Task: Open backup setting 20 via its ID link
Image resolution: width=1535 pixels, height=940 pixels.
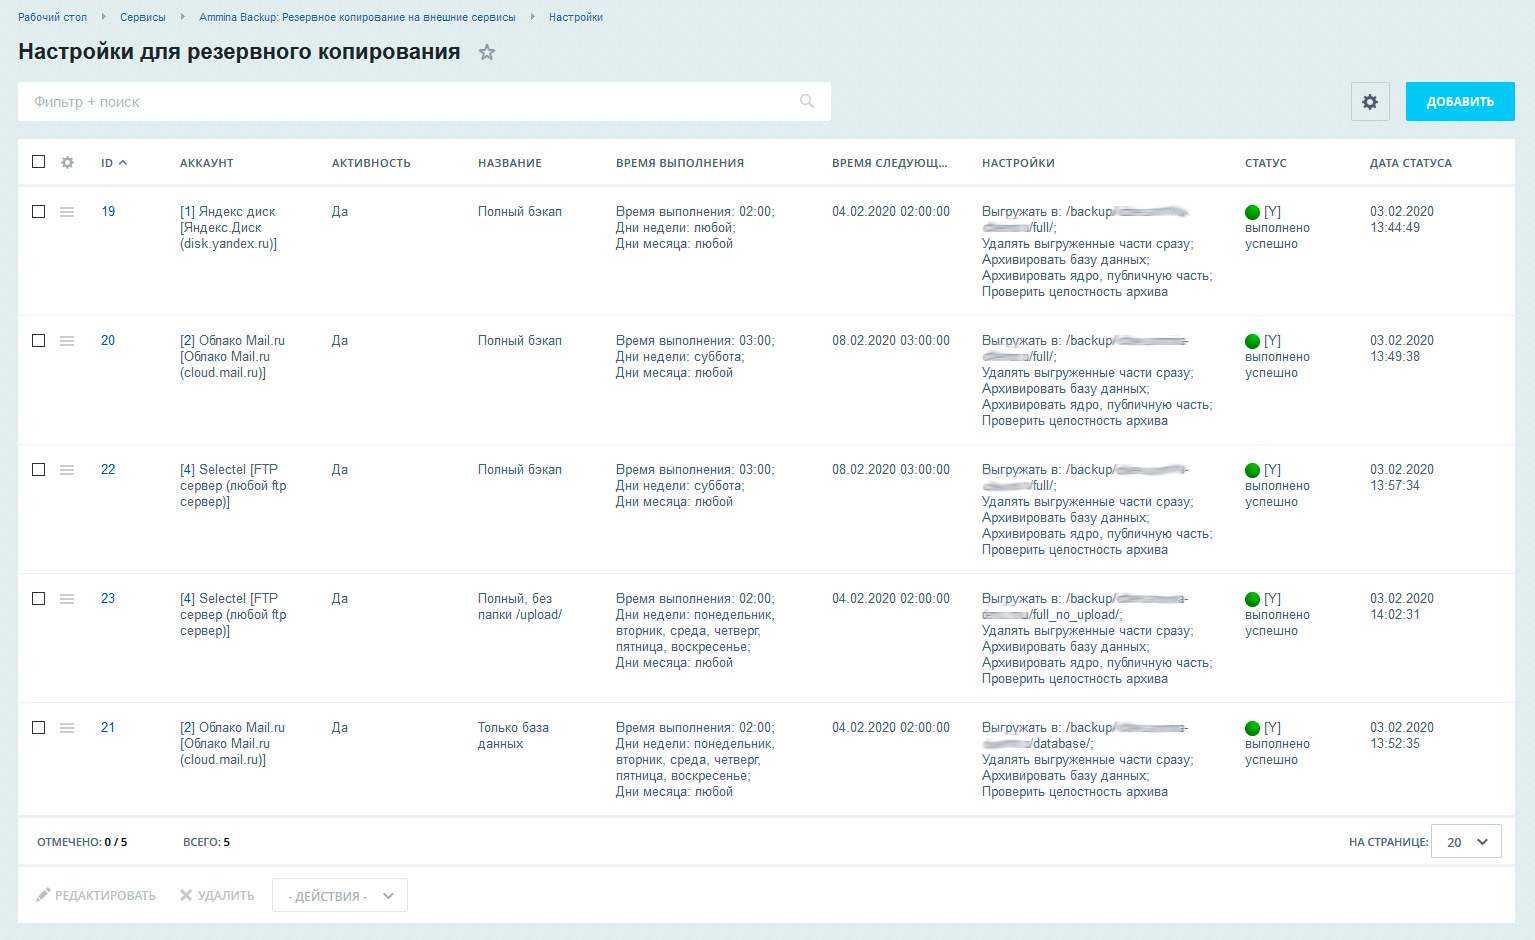Action: [107, 340]
